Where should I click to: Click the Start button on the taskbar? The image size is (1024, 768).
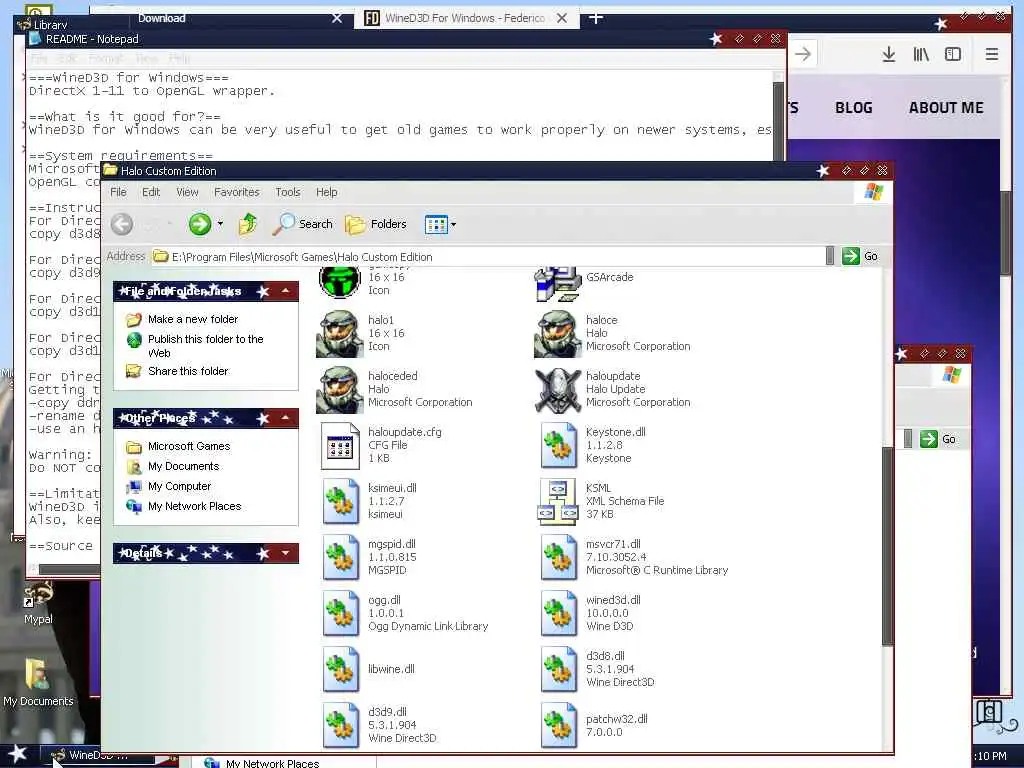18,756
